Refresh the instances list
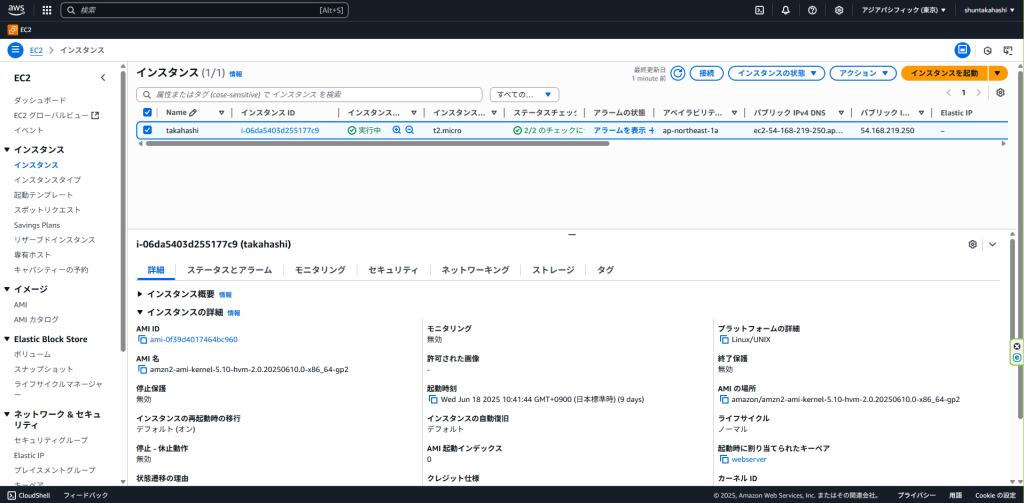Viewport: 1024px width, 503px height. pyautogui.click(x=678, y=73)
